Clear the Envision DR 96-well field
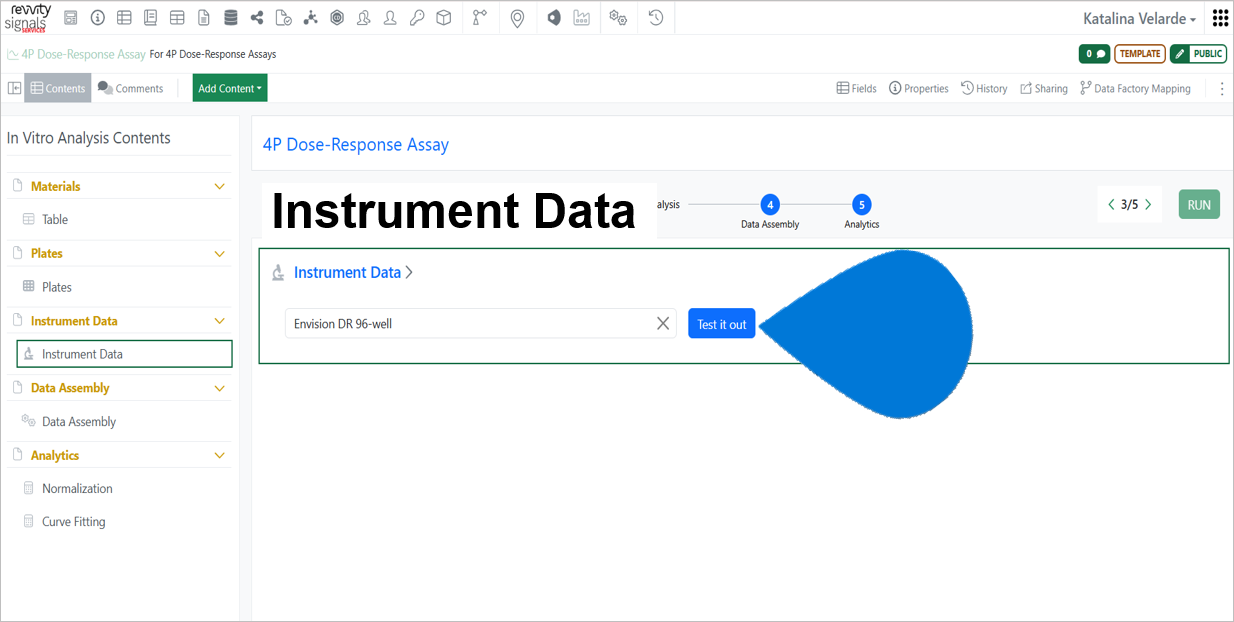This screenshot has height=622, width=1234. (662, 323)
